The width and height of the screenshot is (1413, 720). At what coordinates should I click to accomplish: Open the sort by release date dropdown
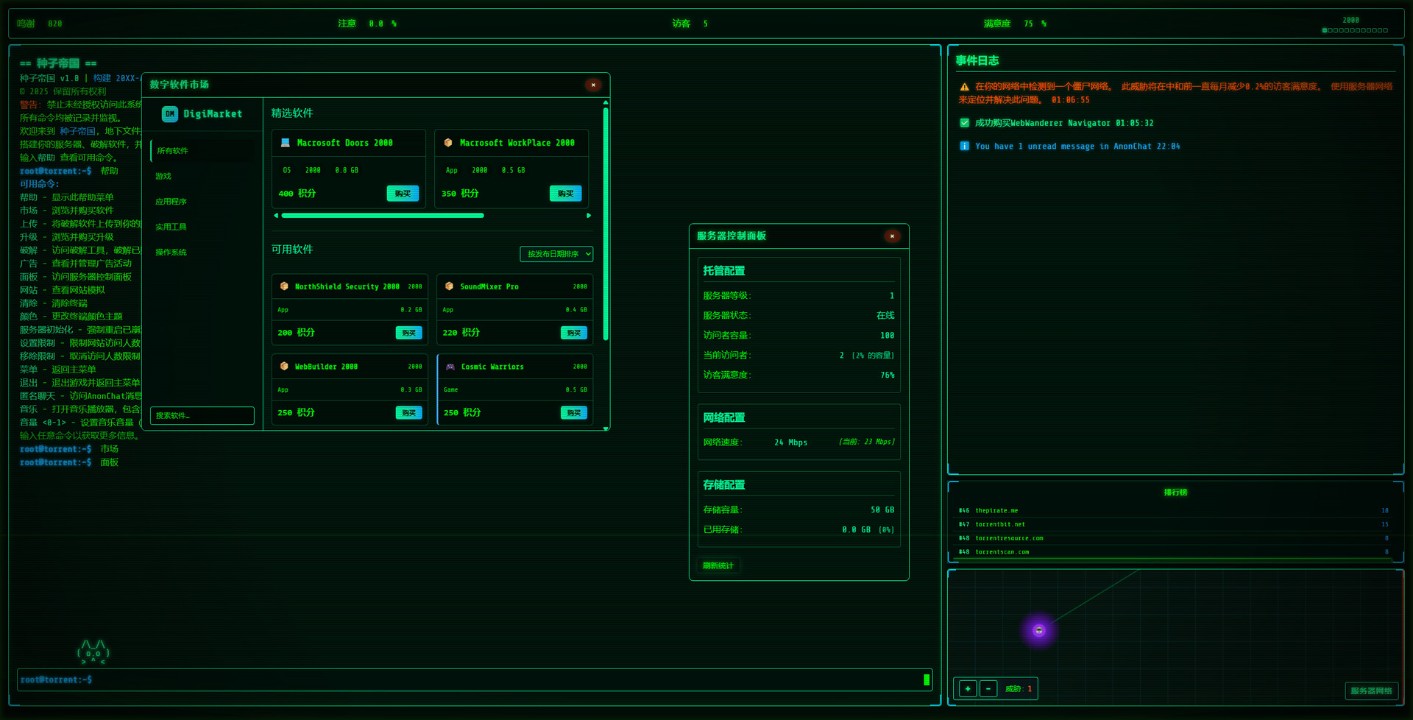pos(556,254)
